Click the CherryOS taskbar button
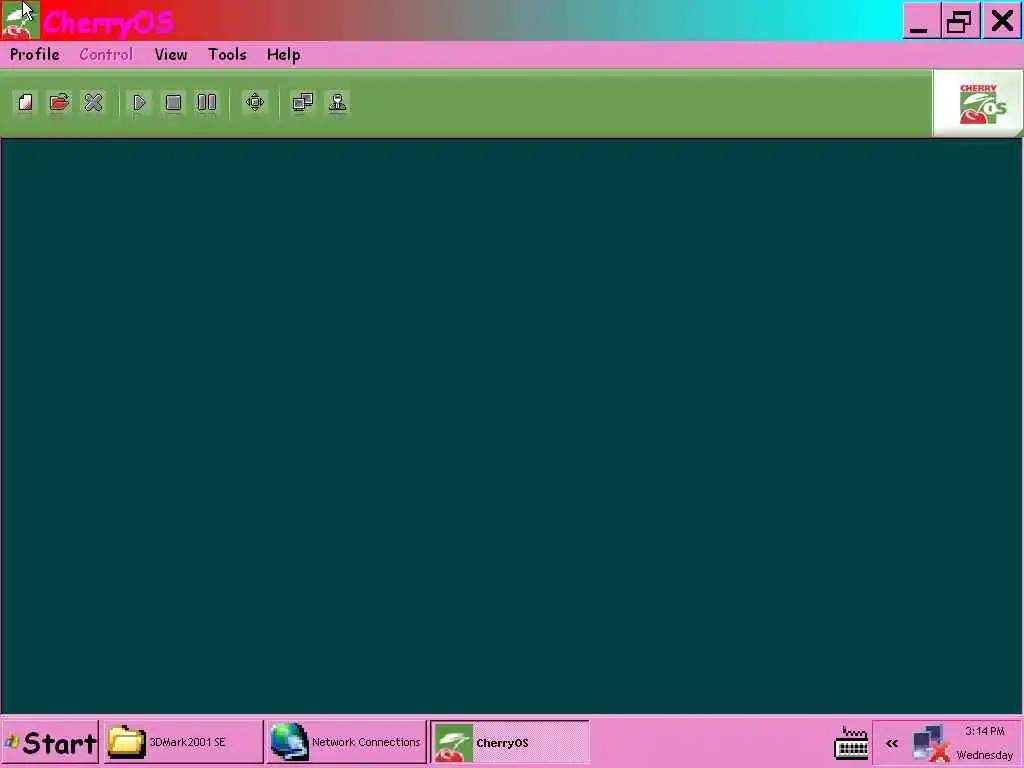 (509, 743)
